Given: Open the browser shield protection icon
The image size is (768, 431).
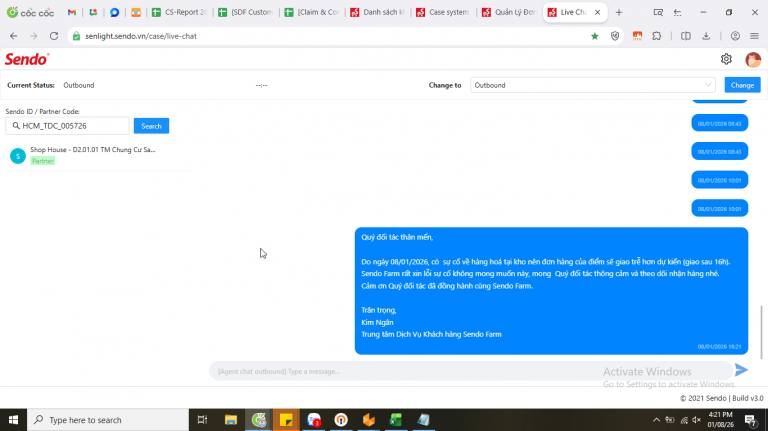Looking at the screenshot, I should (x=615, y=36).
